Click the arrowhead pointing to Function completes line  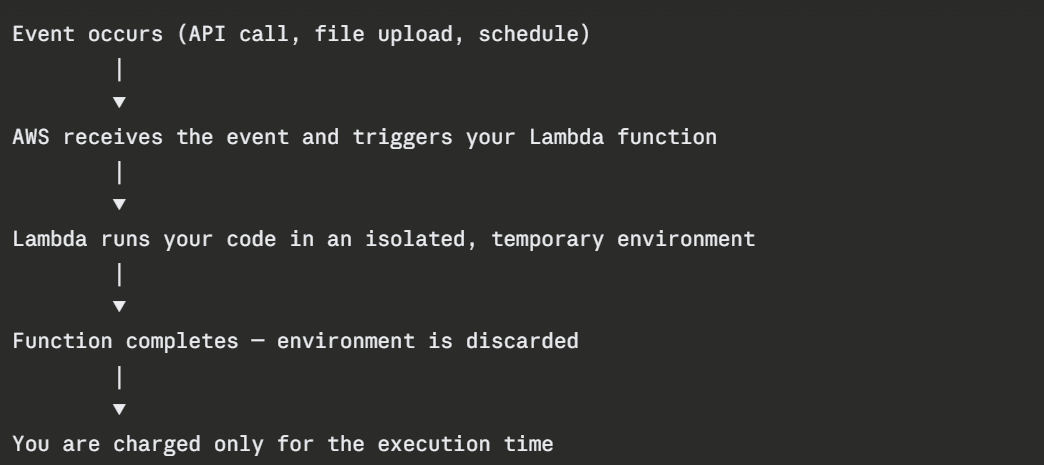click(x=120, y=306)
